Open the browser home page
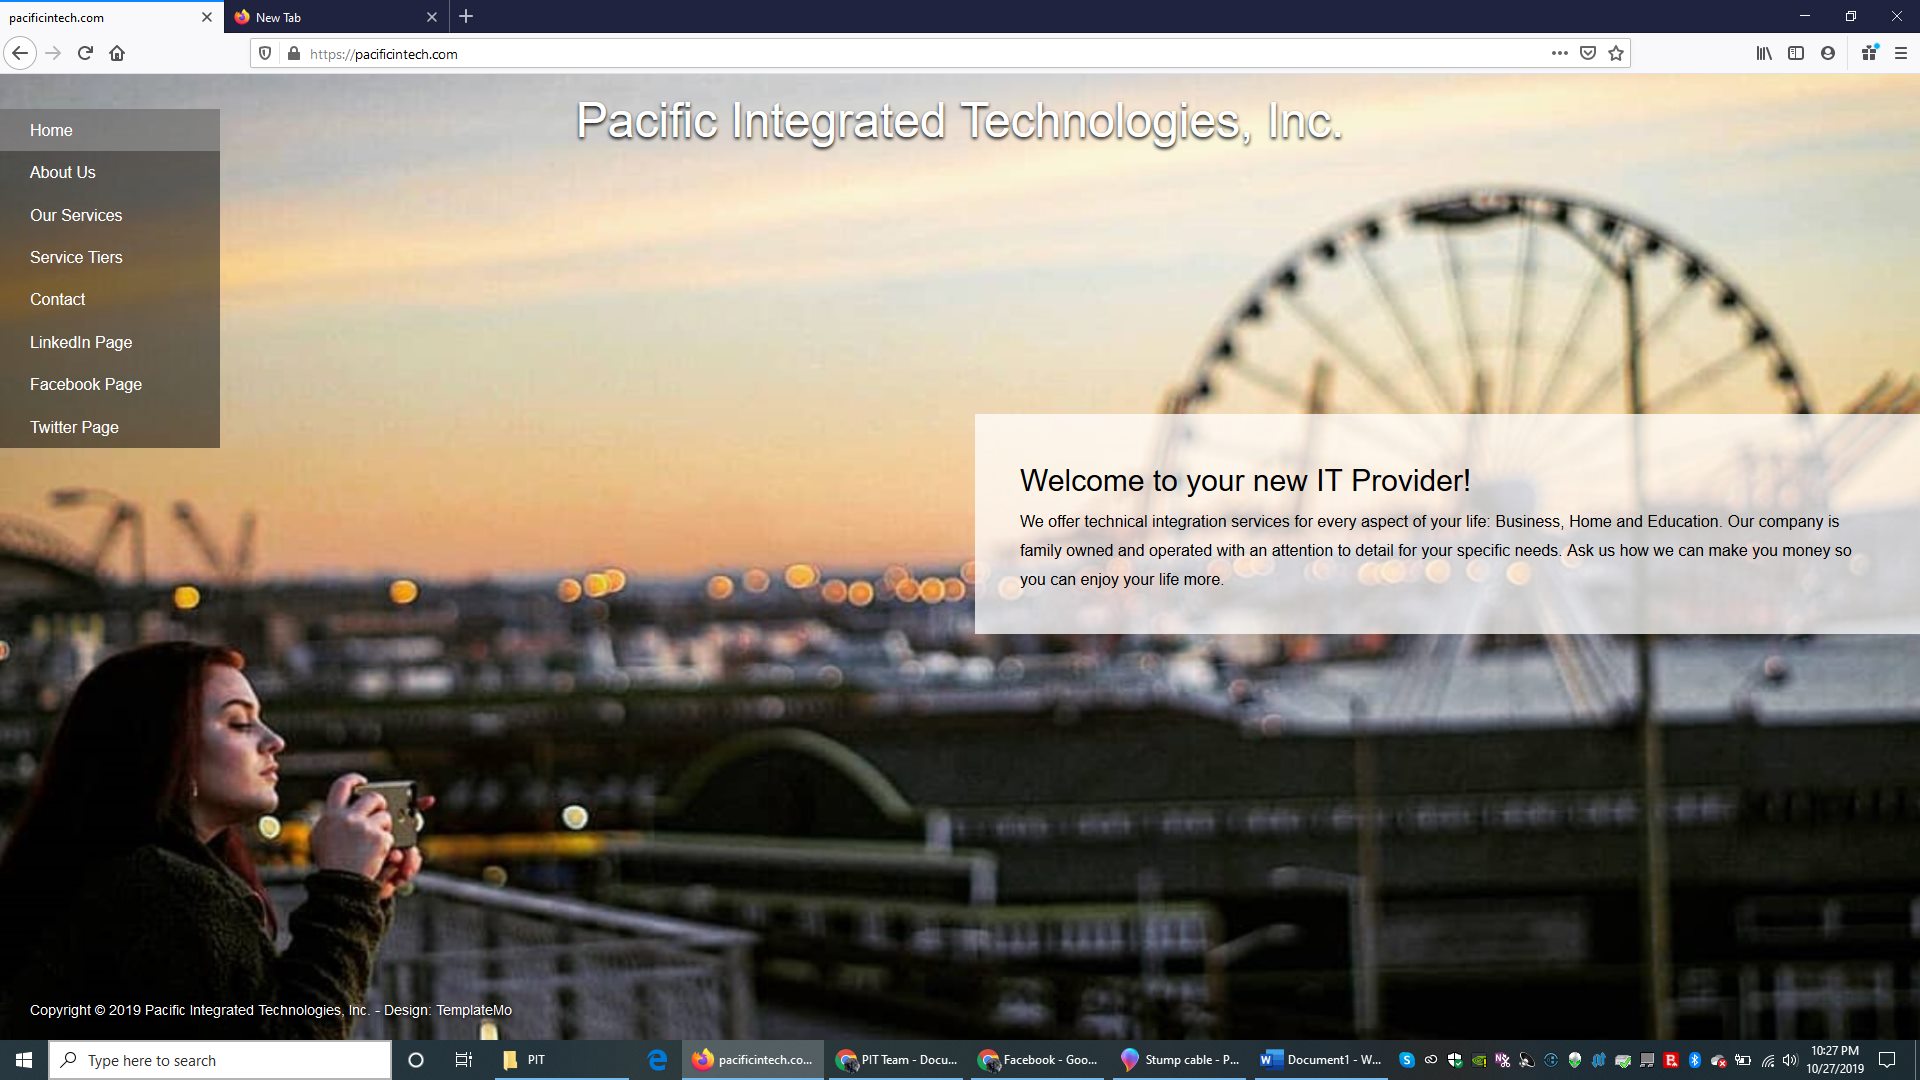The width and height of the screenshot is (1920, 1080). coord(117,53)
